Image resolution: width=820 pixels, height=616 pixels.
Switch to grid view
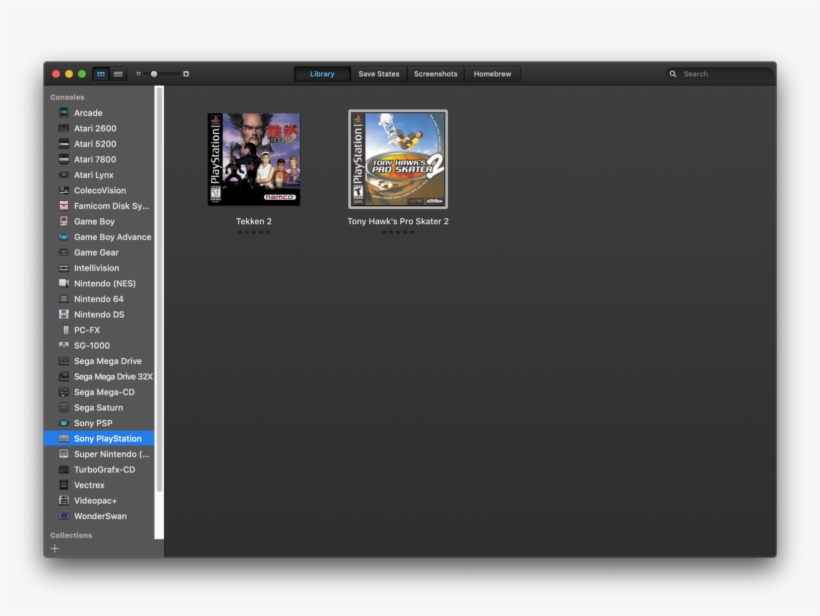coord(101,74)
